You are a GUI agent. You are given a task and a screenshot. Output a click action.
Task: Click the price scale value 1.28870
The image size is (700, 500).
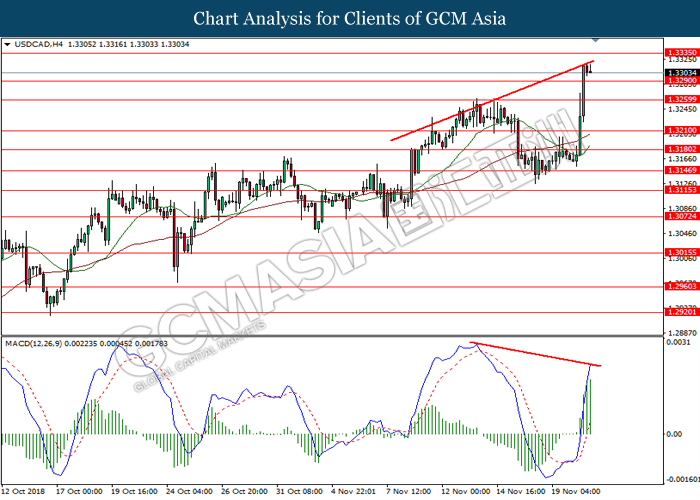coord(681,333)
